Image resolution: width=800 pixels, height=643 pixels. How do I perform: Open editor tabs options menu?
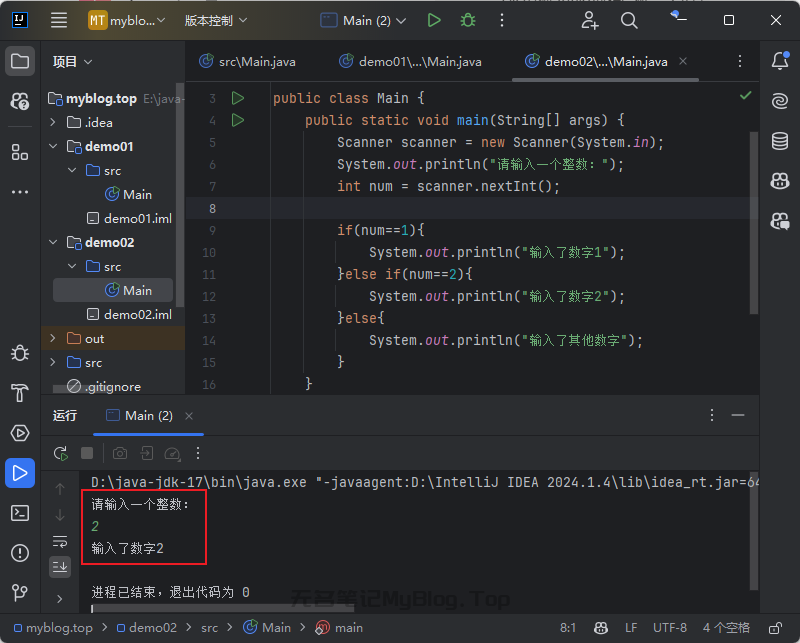[x=740, y=61]
